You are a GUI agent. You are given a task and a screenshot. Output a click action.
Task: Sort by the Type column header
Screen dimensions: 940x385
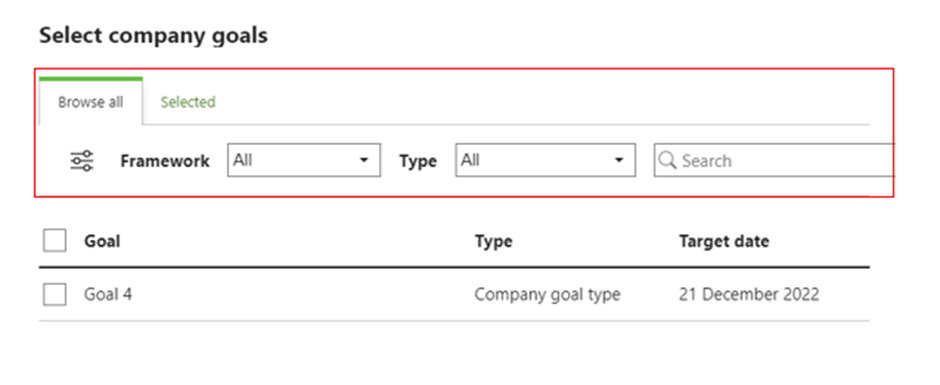(x=493, y=241)
